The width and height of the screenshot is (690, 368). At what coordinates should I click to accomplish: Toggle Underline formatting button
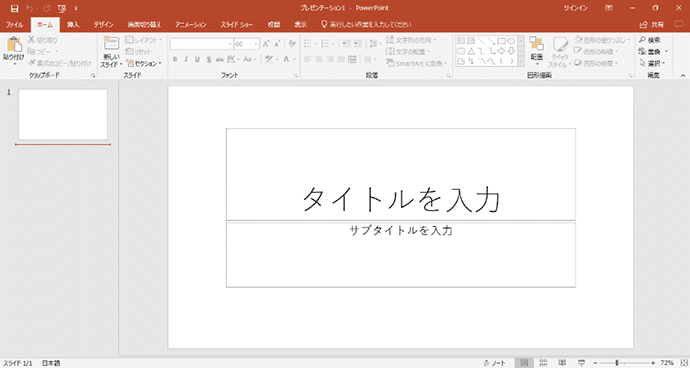[197, 59]
